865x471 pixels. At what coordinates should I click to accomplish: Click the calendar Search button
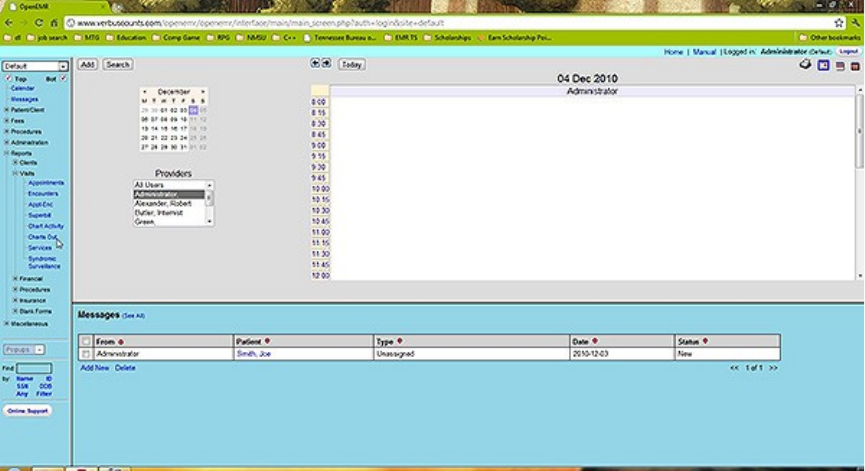coord(118,65)
